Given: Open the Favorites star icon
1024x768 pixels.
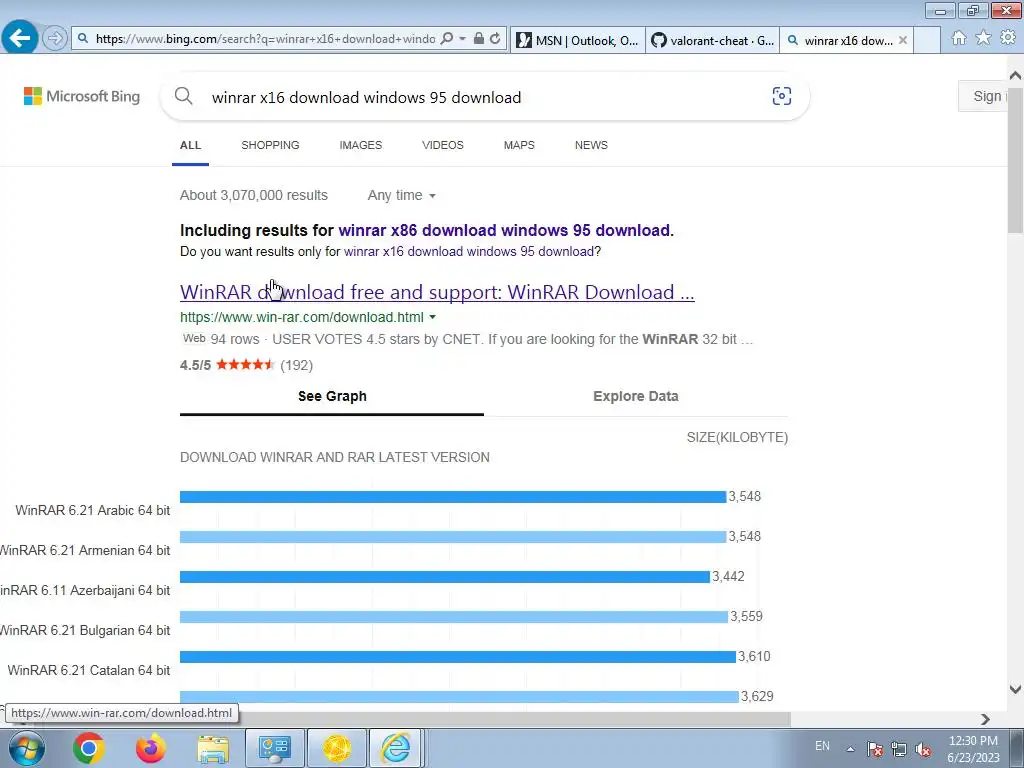Looking at the screenshot, I should pos(983,38).
